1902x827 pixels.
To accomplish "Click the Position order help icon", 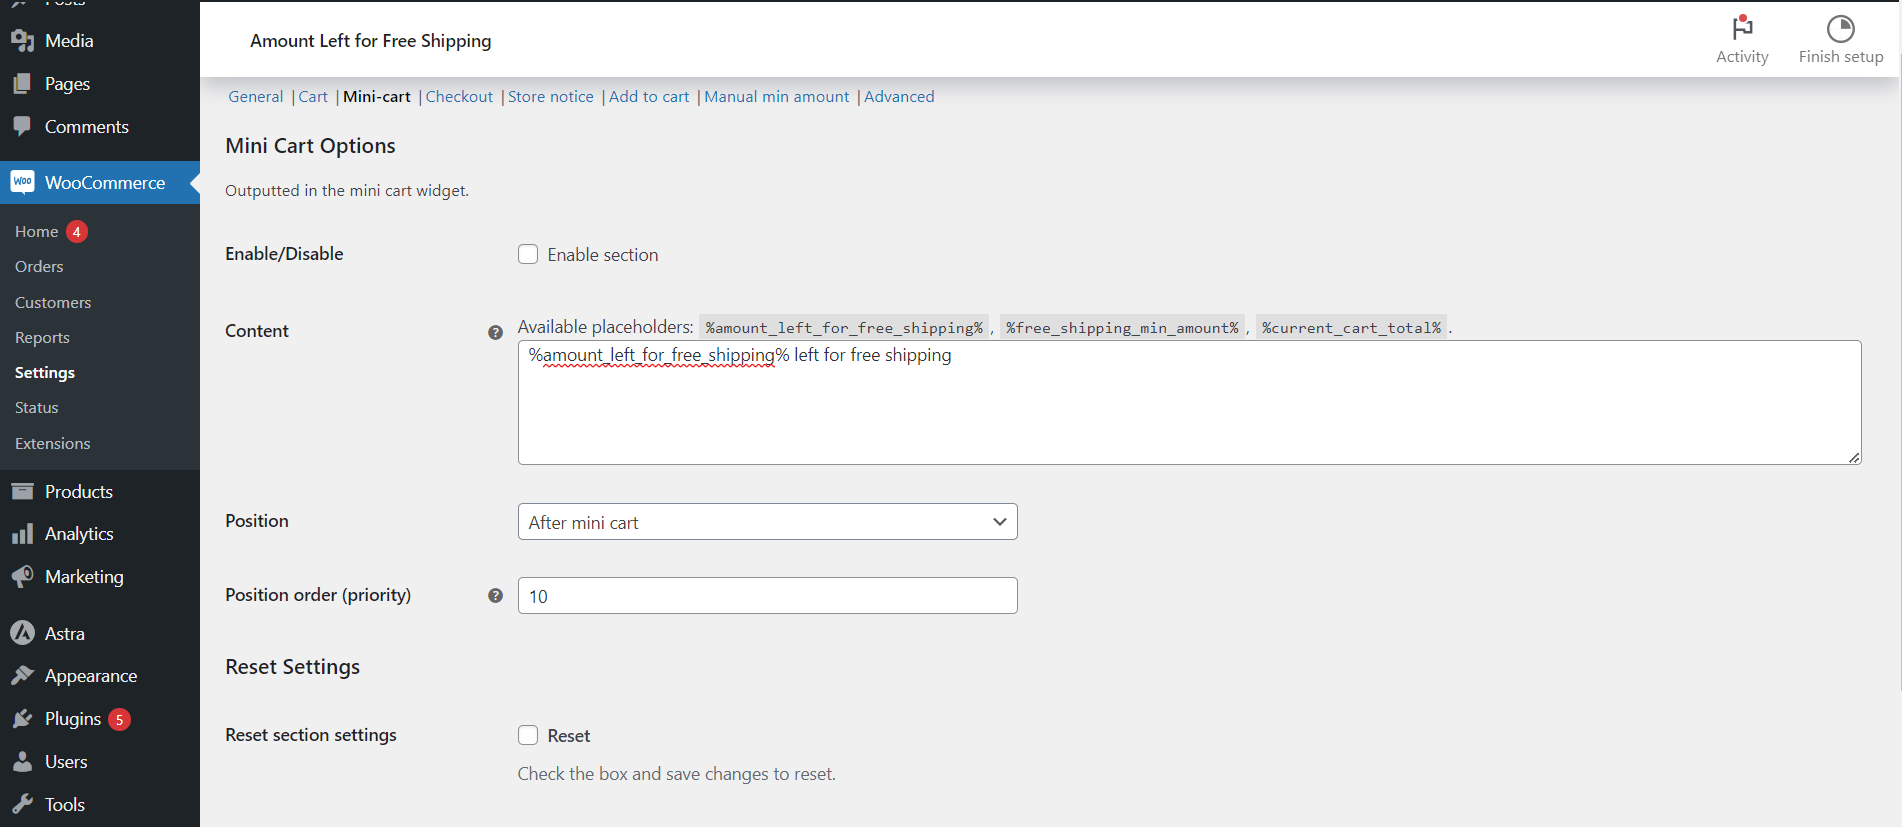I will (495, 596).
